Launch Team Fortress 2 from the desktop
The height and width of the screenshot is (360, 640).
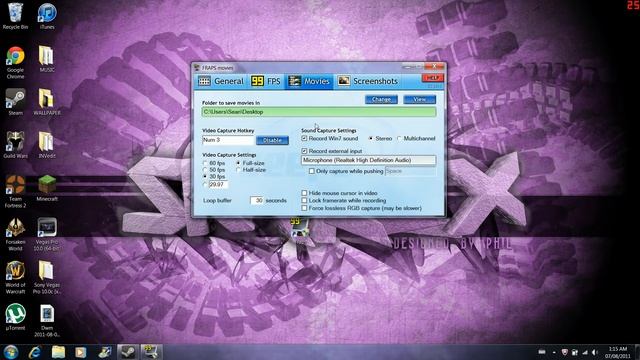point(16,191)
